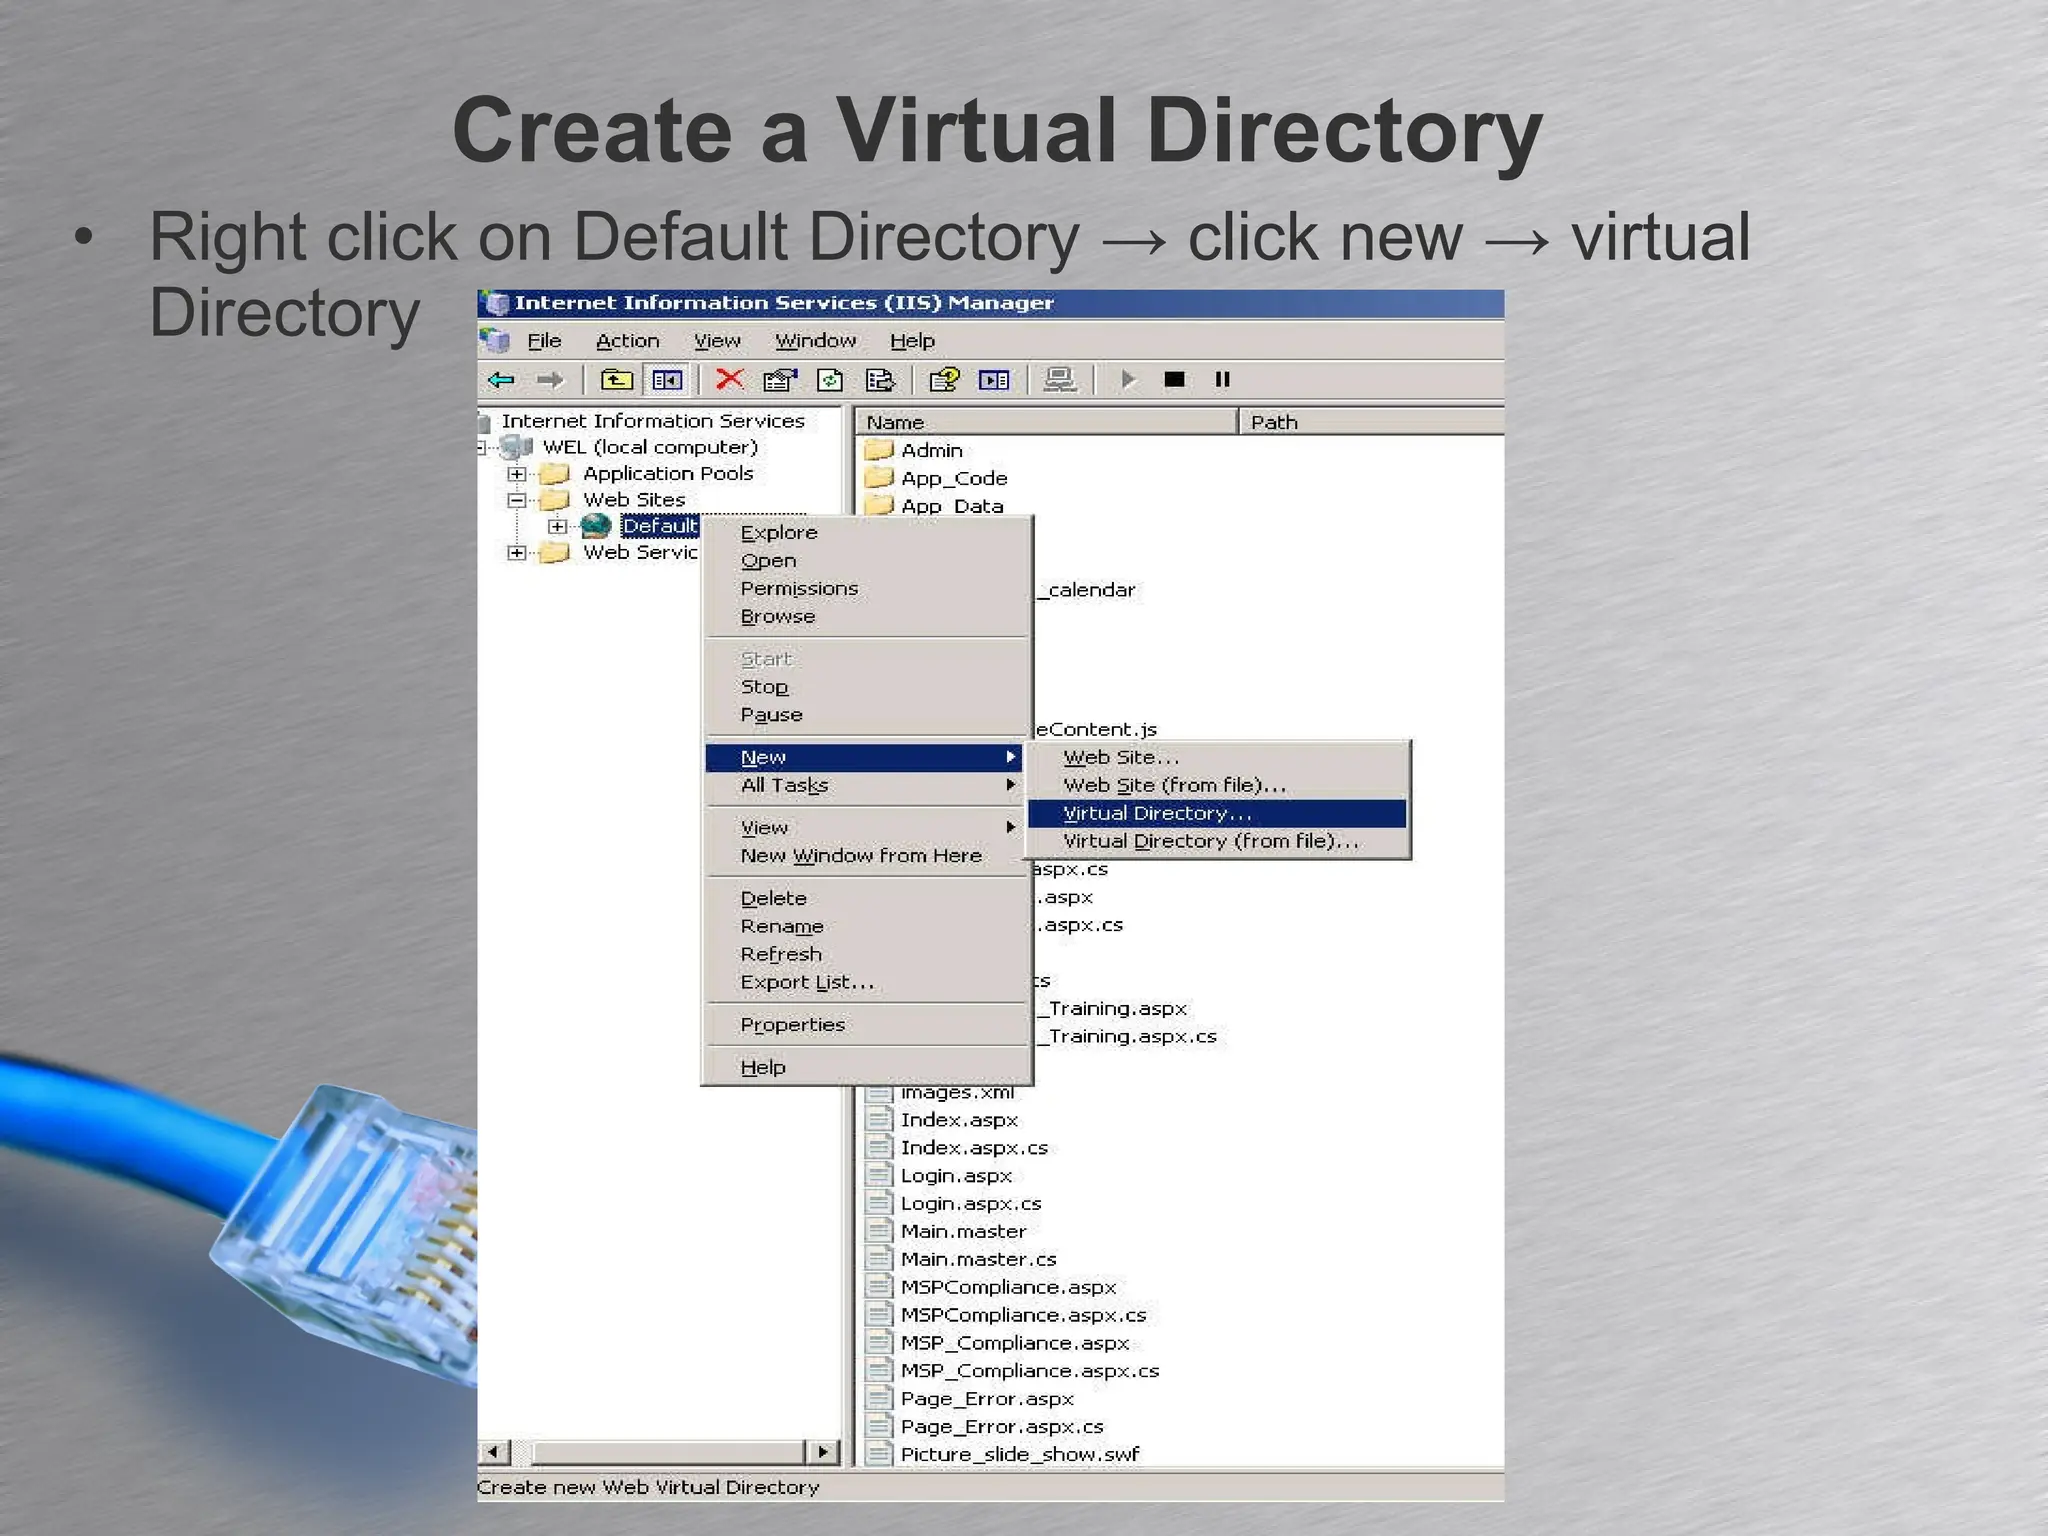Screen dimensions: 2048x1536
Task: Click the Forward arrow toolbar icon
Action: (550, 380)
